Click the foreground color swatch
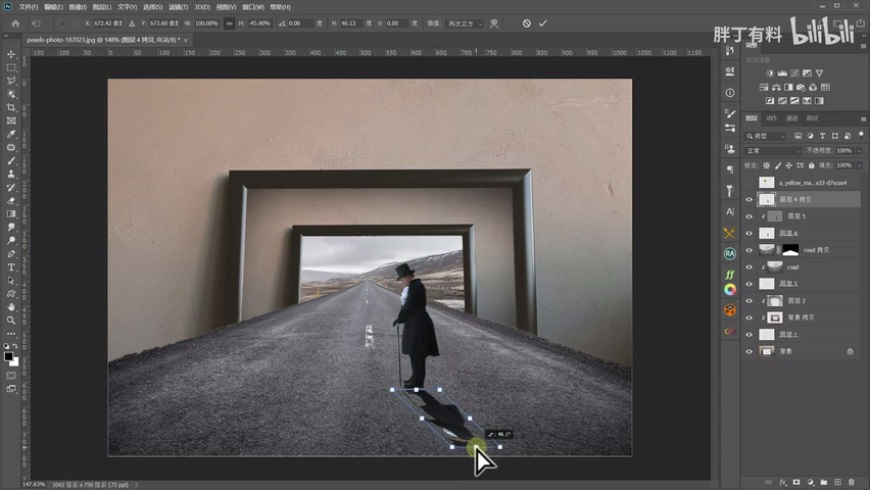 coord(9,355)
